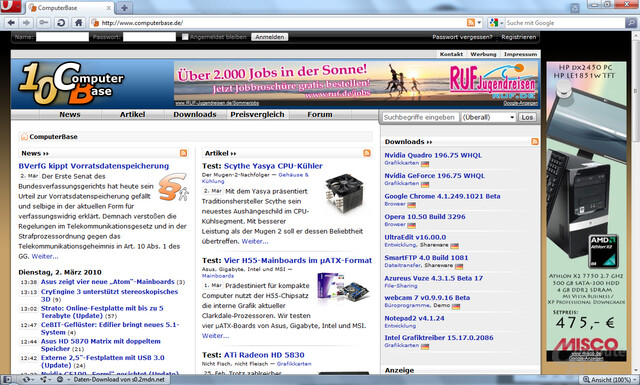The width and height of the screenshot is (640, 385).
Task: Enable the Angemeldet bleiben checkbox
Action: tap(185, 37)
